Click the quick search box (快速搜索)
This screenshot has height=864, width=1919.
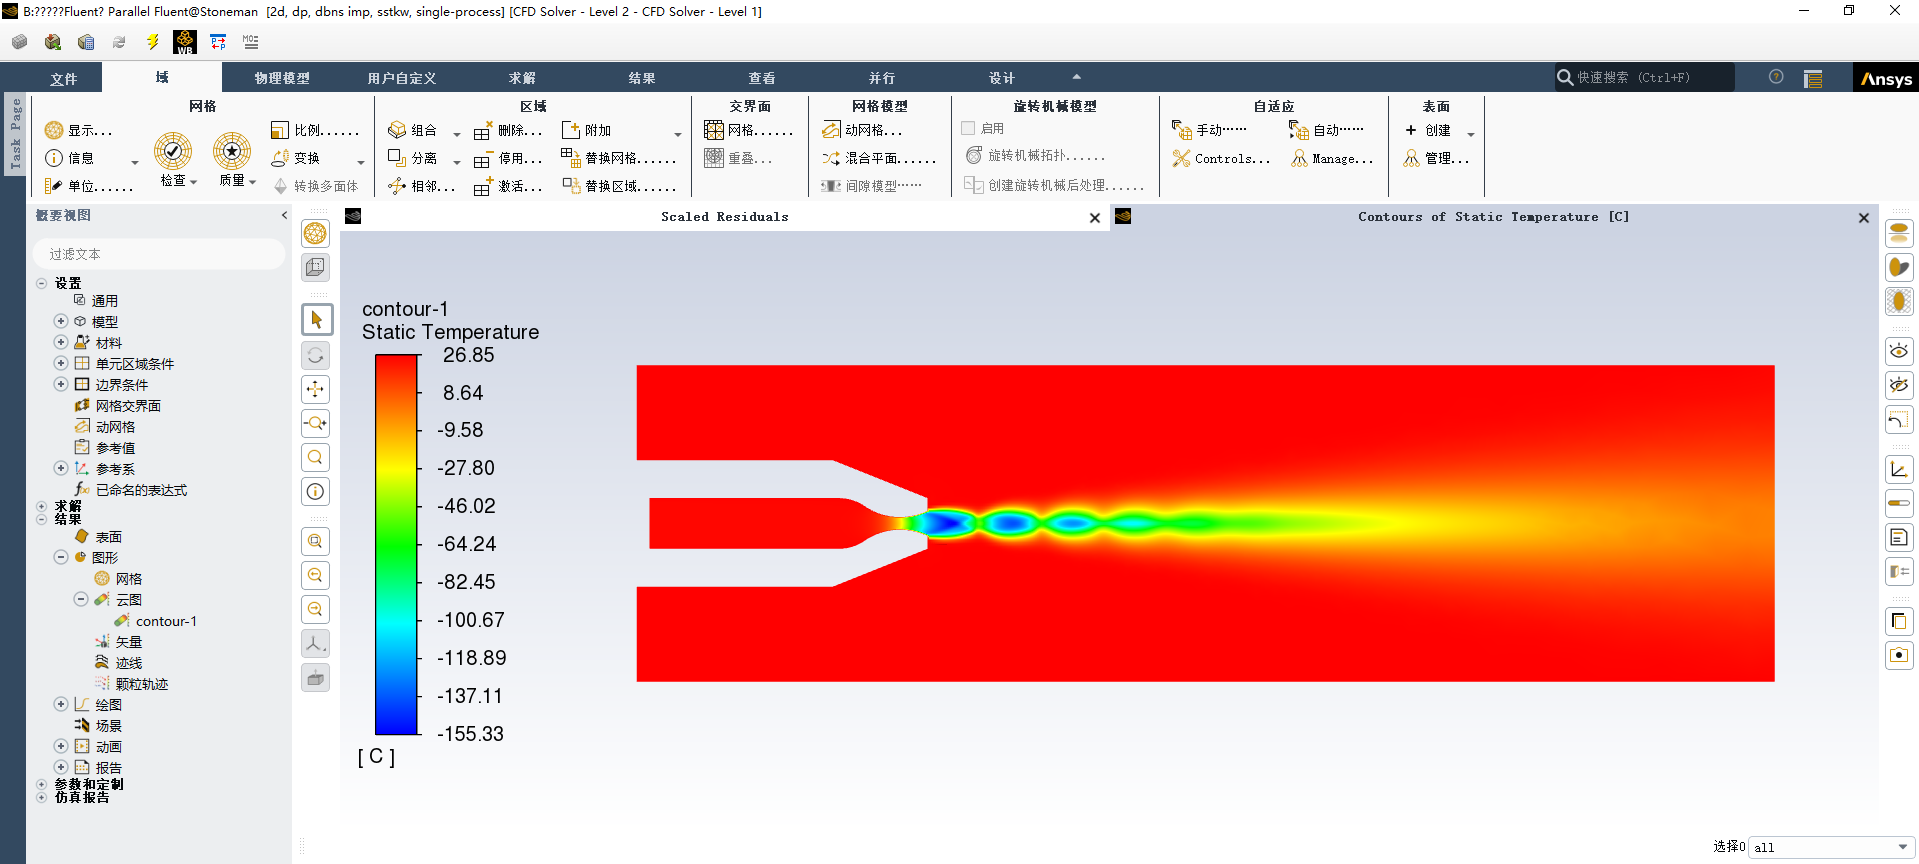point(1644,77)
